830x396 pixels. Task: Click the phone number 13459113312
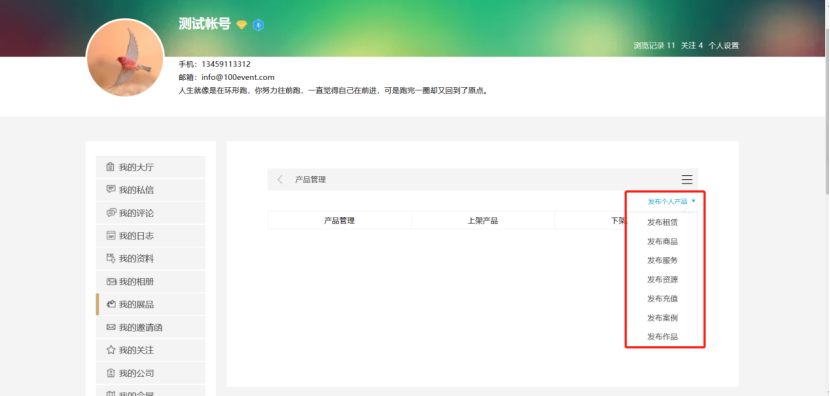click(226, 64)
